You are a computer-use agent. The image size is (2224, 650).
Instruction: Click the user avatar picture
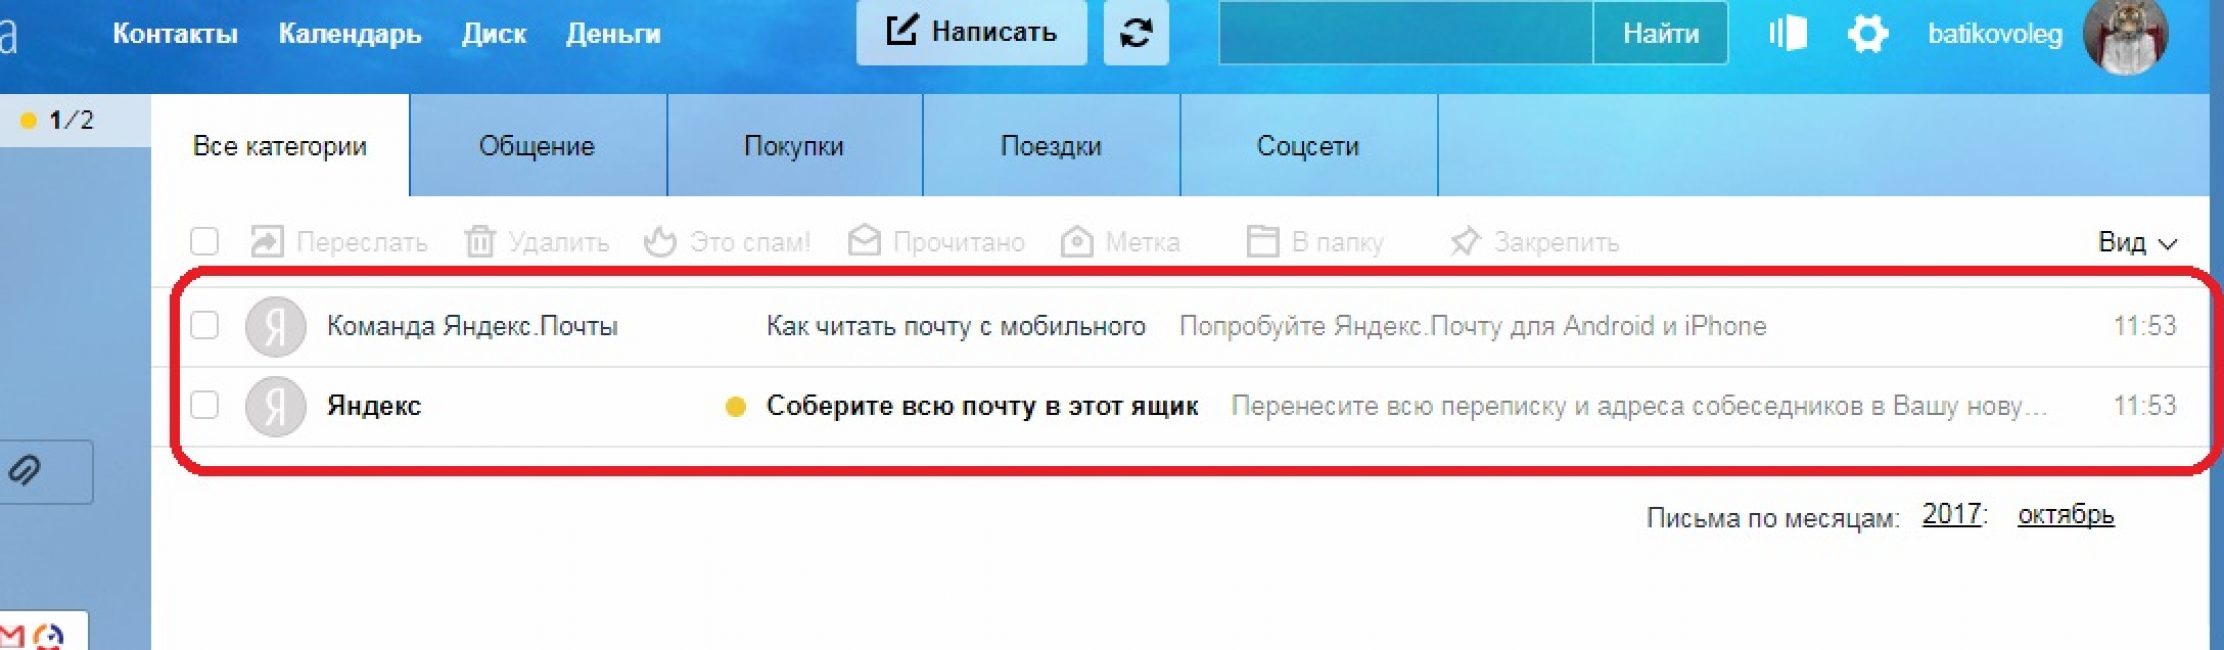(x=2125, y=35)
